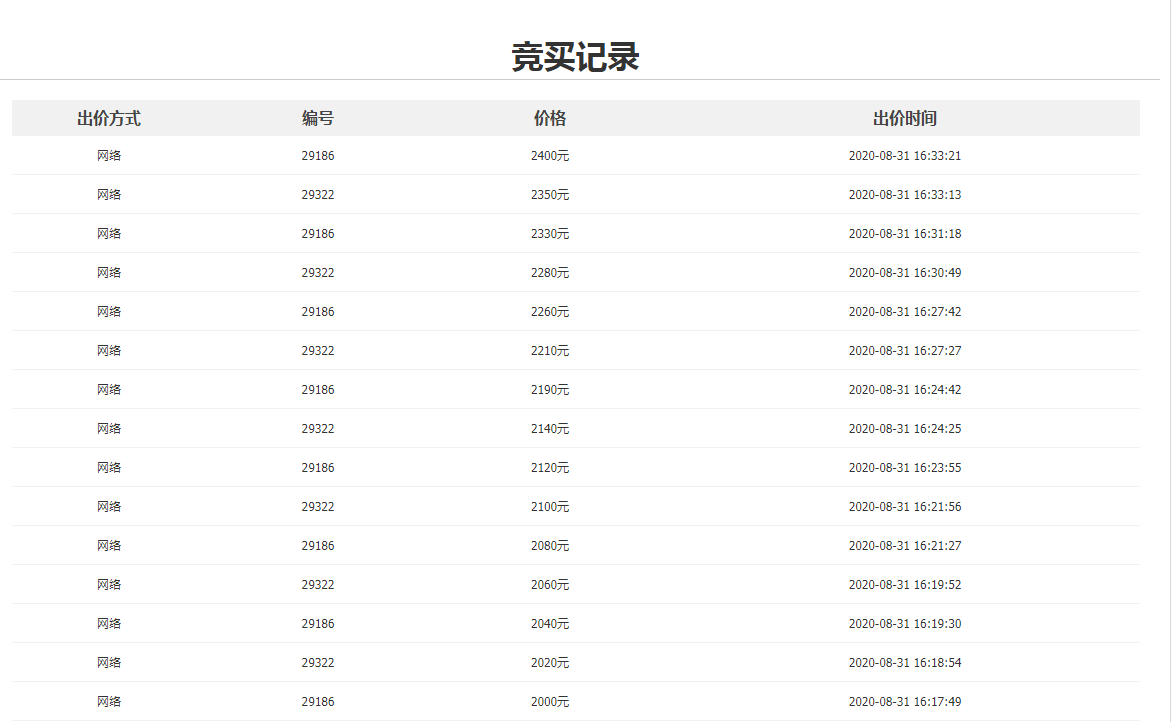Select the top bid row priced 2400元
This screenshot has height=722, width=1171.
click(550, 155)
